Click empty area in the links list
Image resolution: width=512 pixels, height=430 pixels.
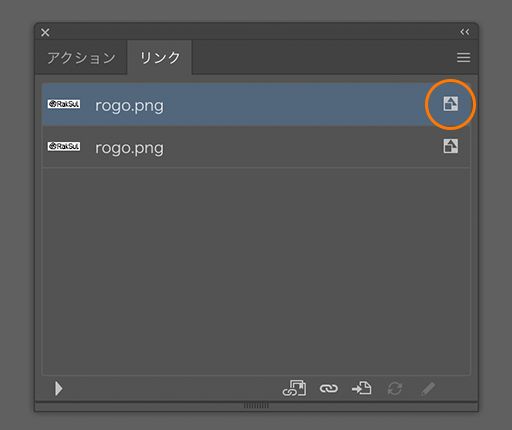[256, 271]
